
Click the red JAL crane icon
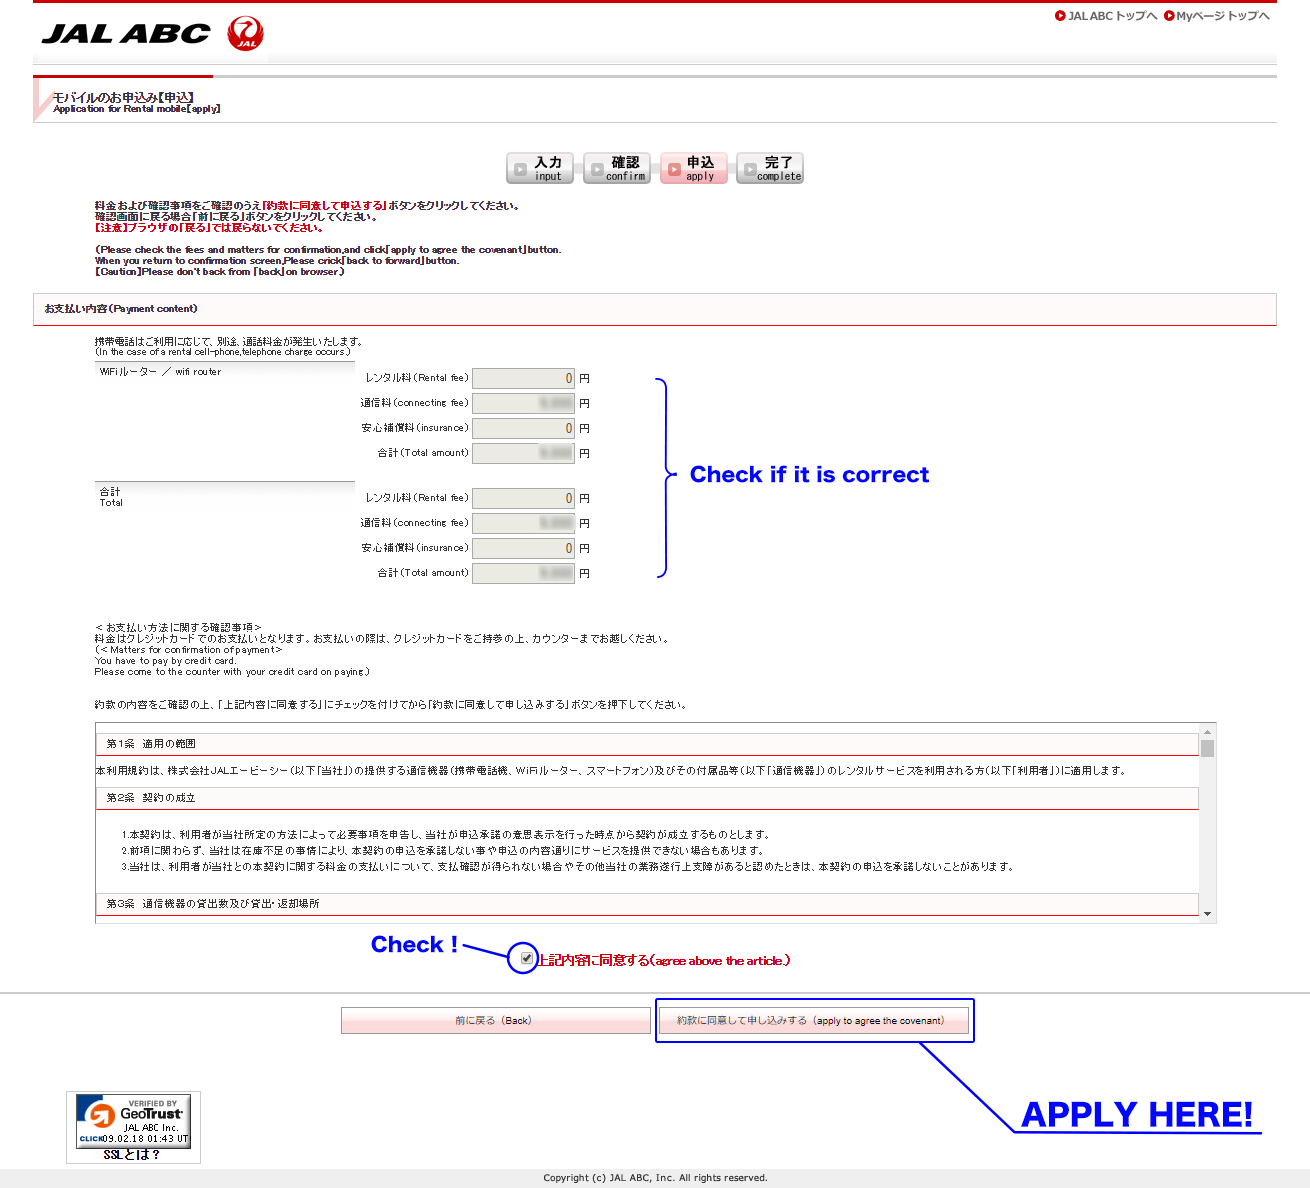[x=244, y=32]
